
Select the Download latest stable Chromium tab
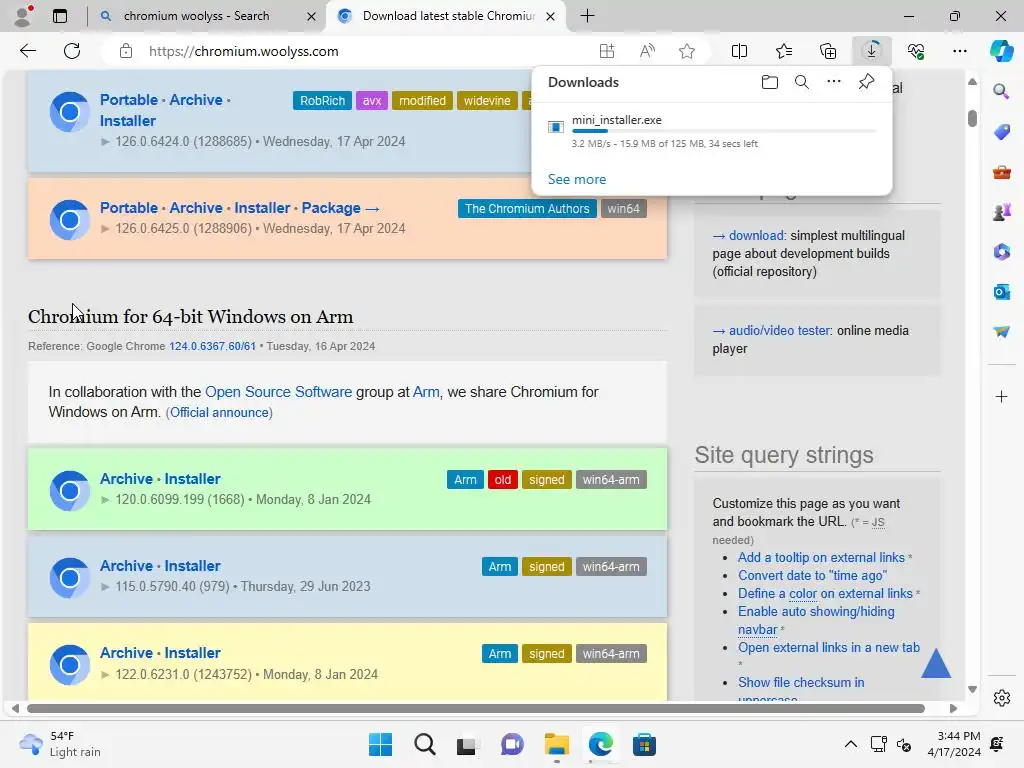coord(448,16)
